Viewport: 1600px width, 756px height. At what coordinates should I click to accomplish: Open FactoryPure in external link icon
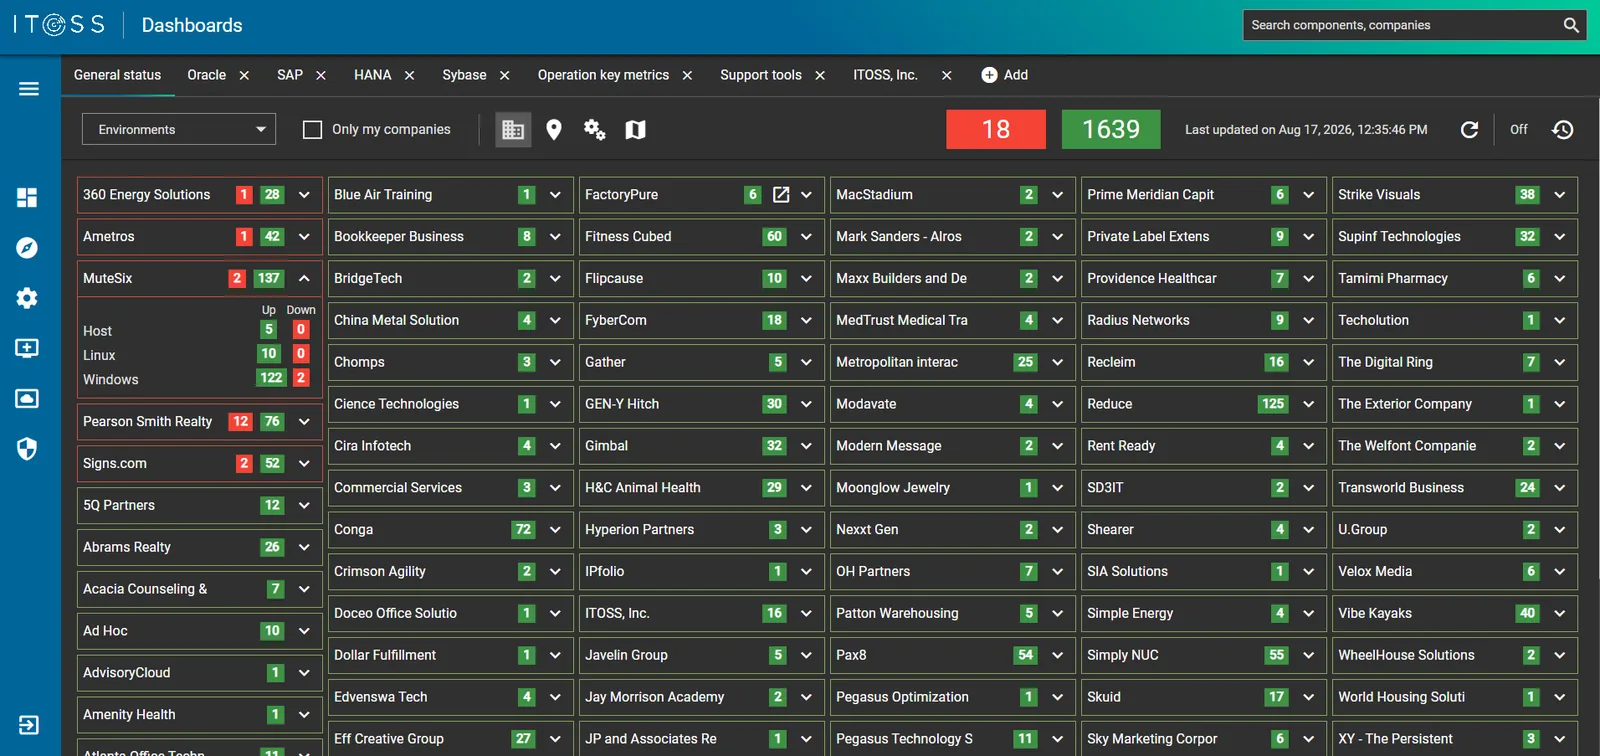pyautogui.click(x=781, y=195)
